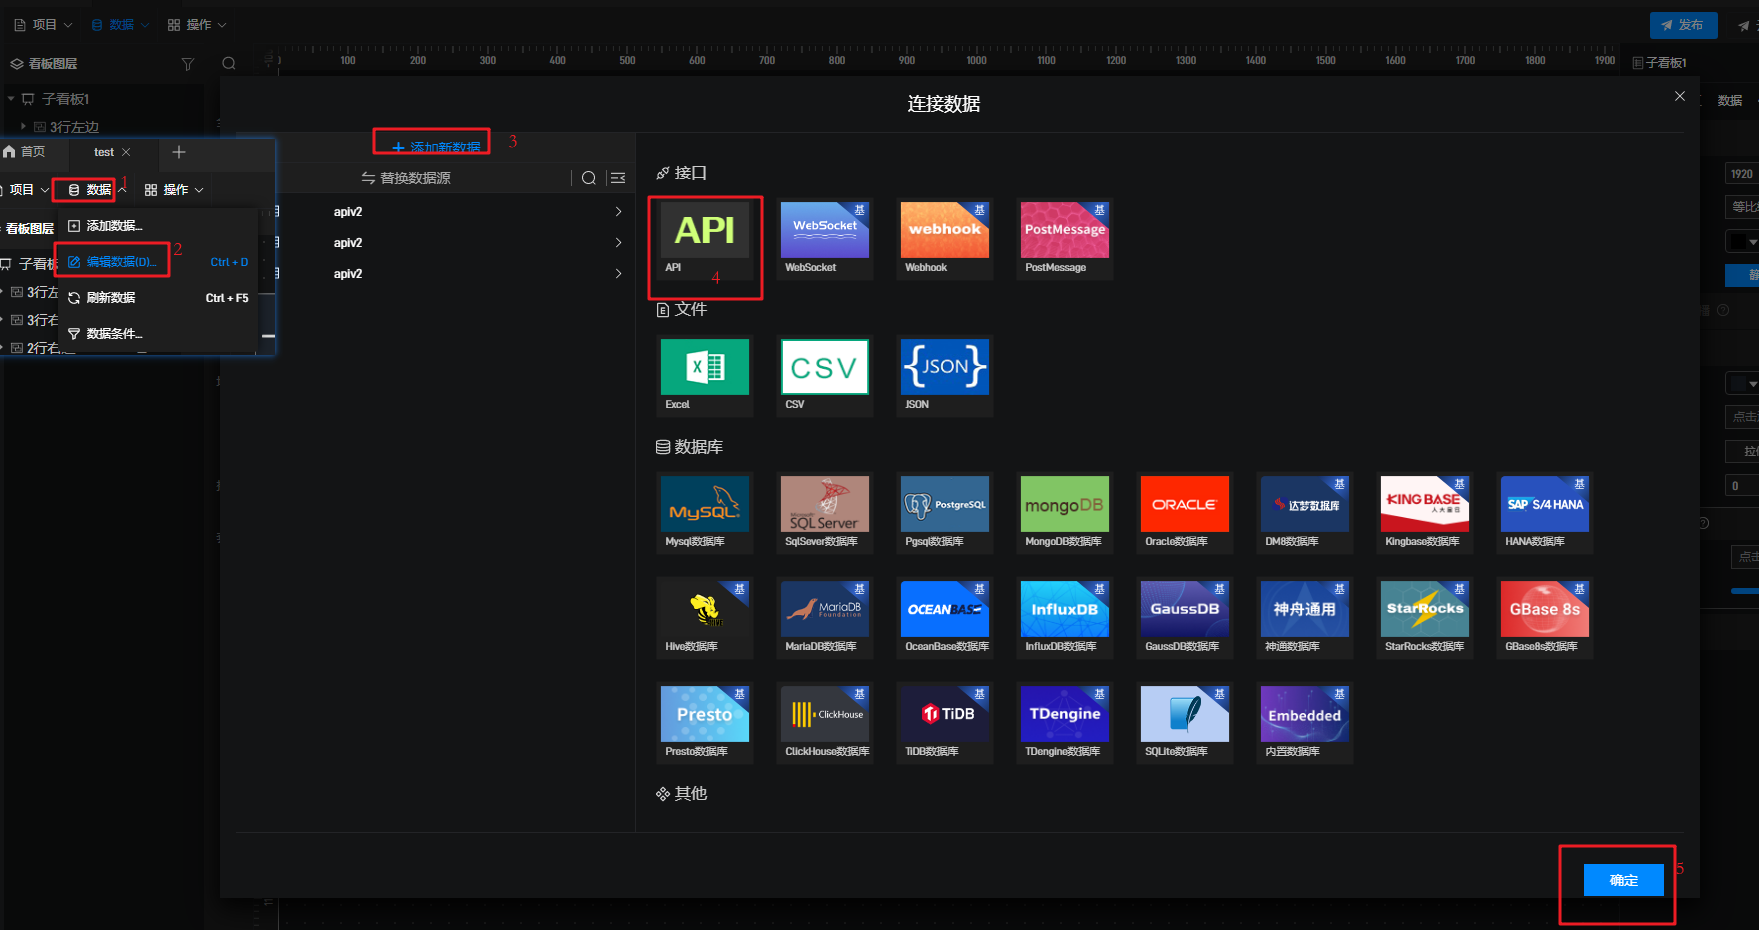The height and width of the screenshot is (930, 1759).
Task: Expand the second apiv2 data row
Action: click(618, 243)
